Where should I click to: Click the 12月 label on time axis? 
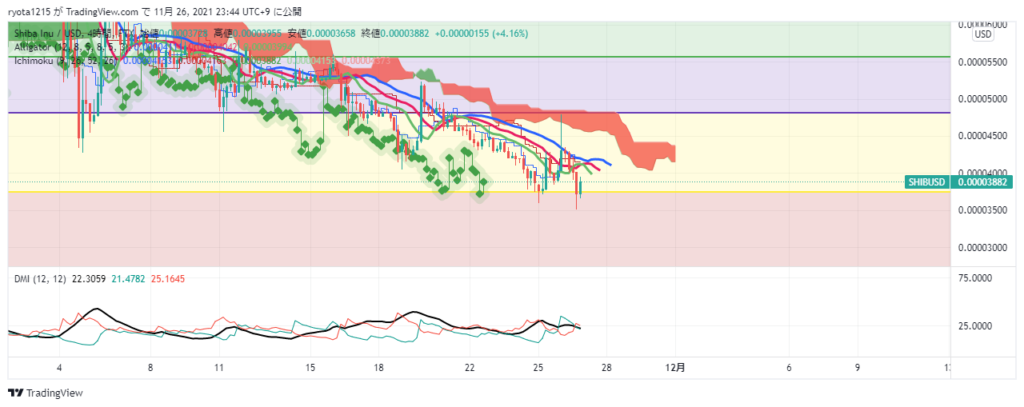click(676, 368)
